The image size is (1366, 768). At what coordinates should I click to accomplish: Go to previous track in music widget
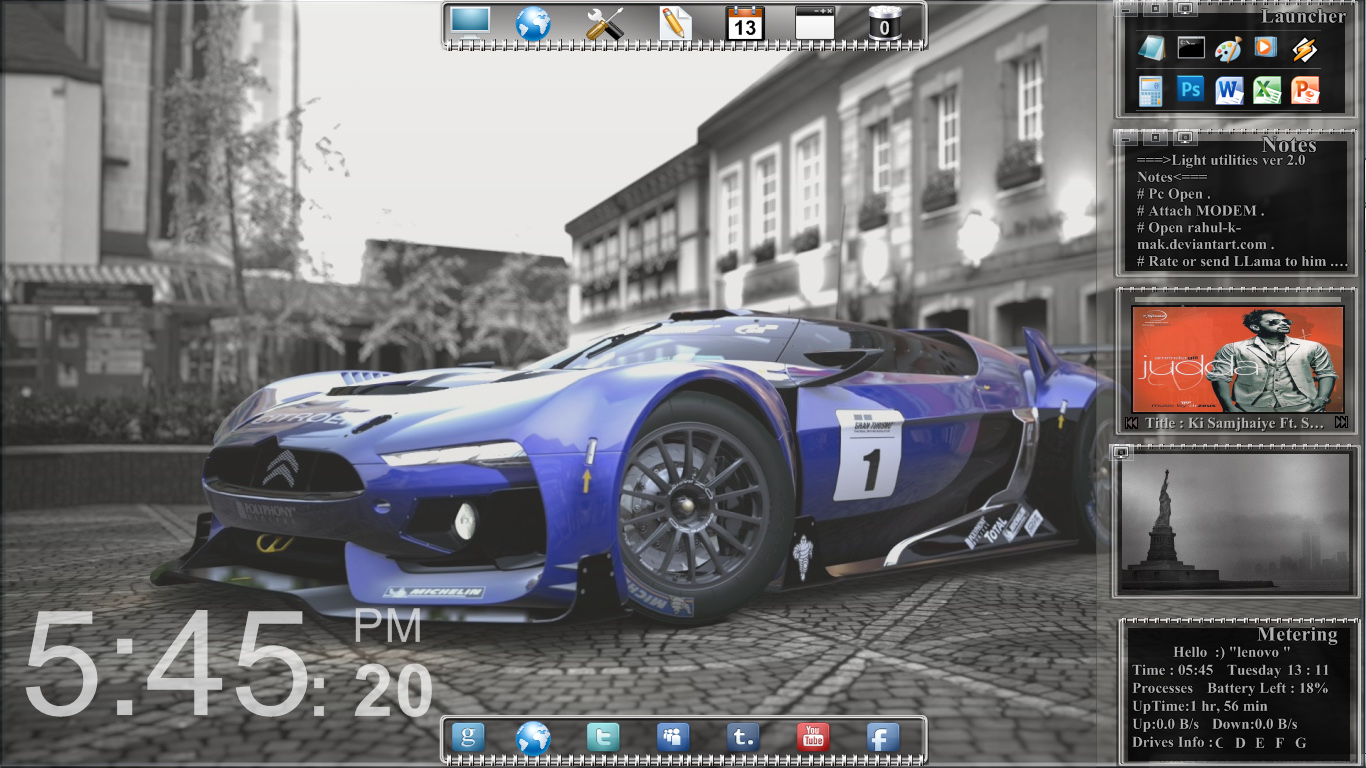1131,423
